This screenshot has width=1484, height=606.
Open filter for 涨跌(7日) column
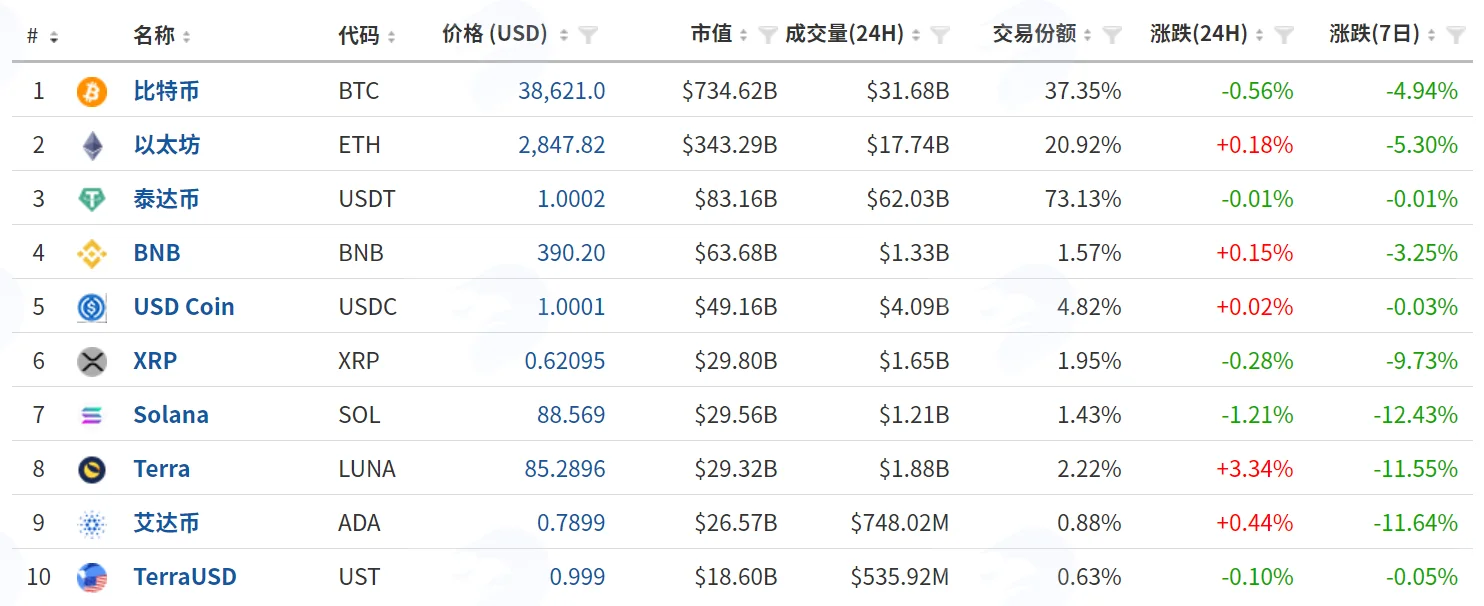(x=1457, y=36)
